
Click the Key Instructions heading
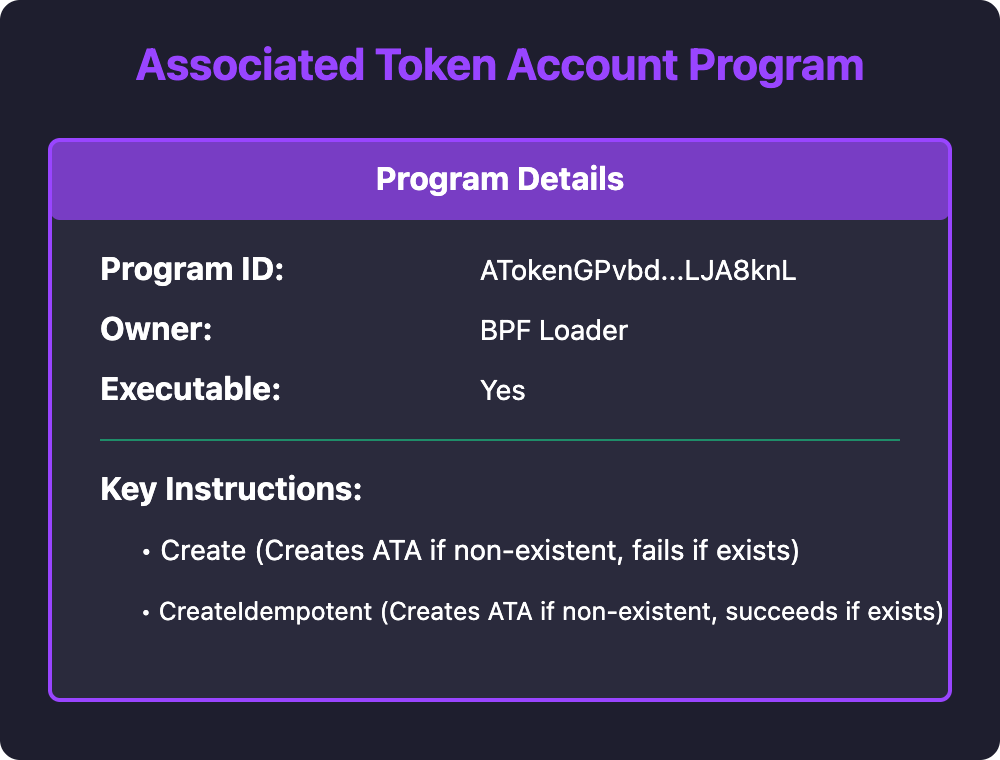pyautogui.click(x=231, y=490)
